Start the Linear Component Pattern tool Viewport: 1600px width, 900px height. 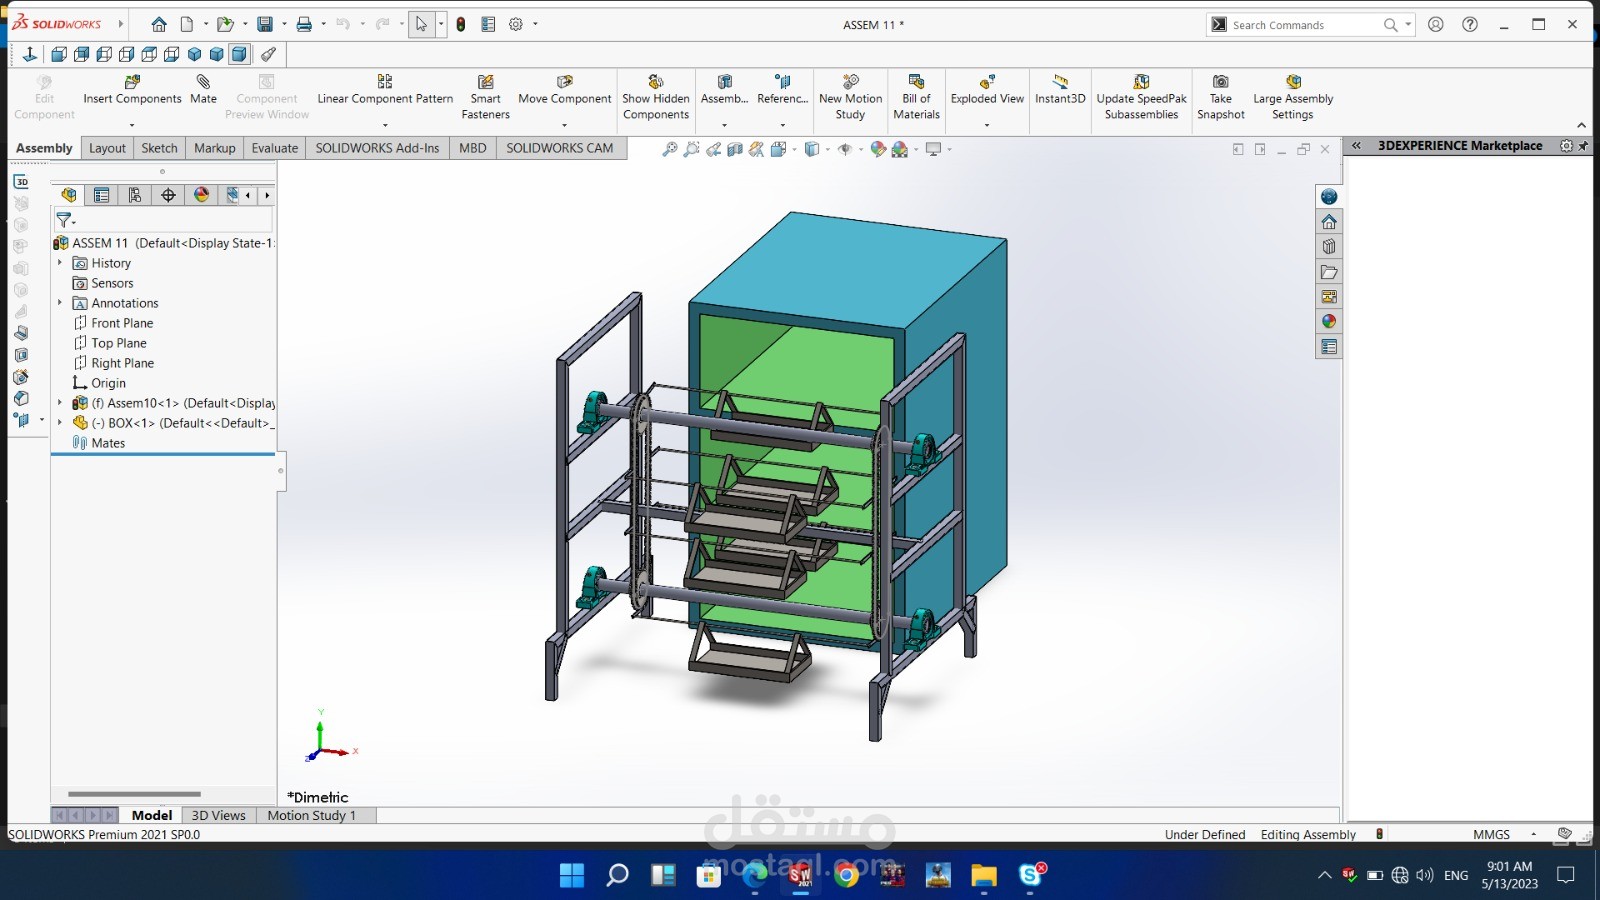point(385,90)
